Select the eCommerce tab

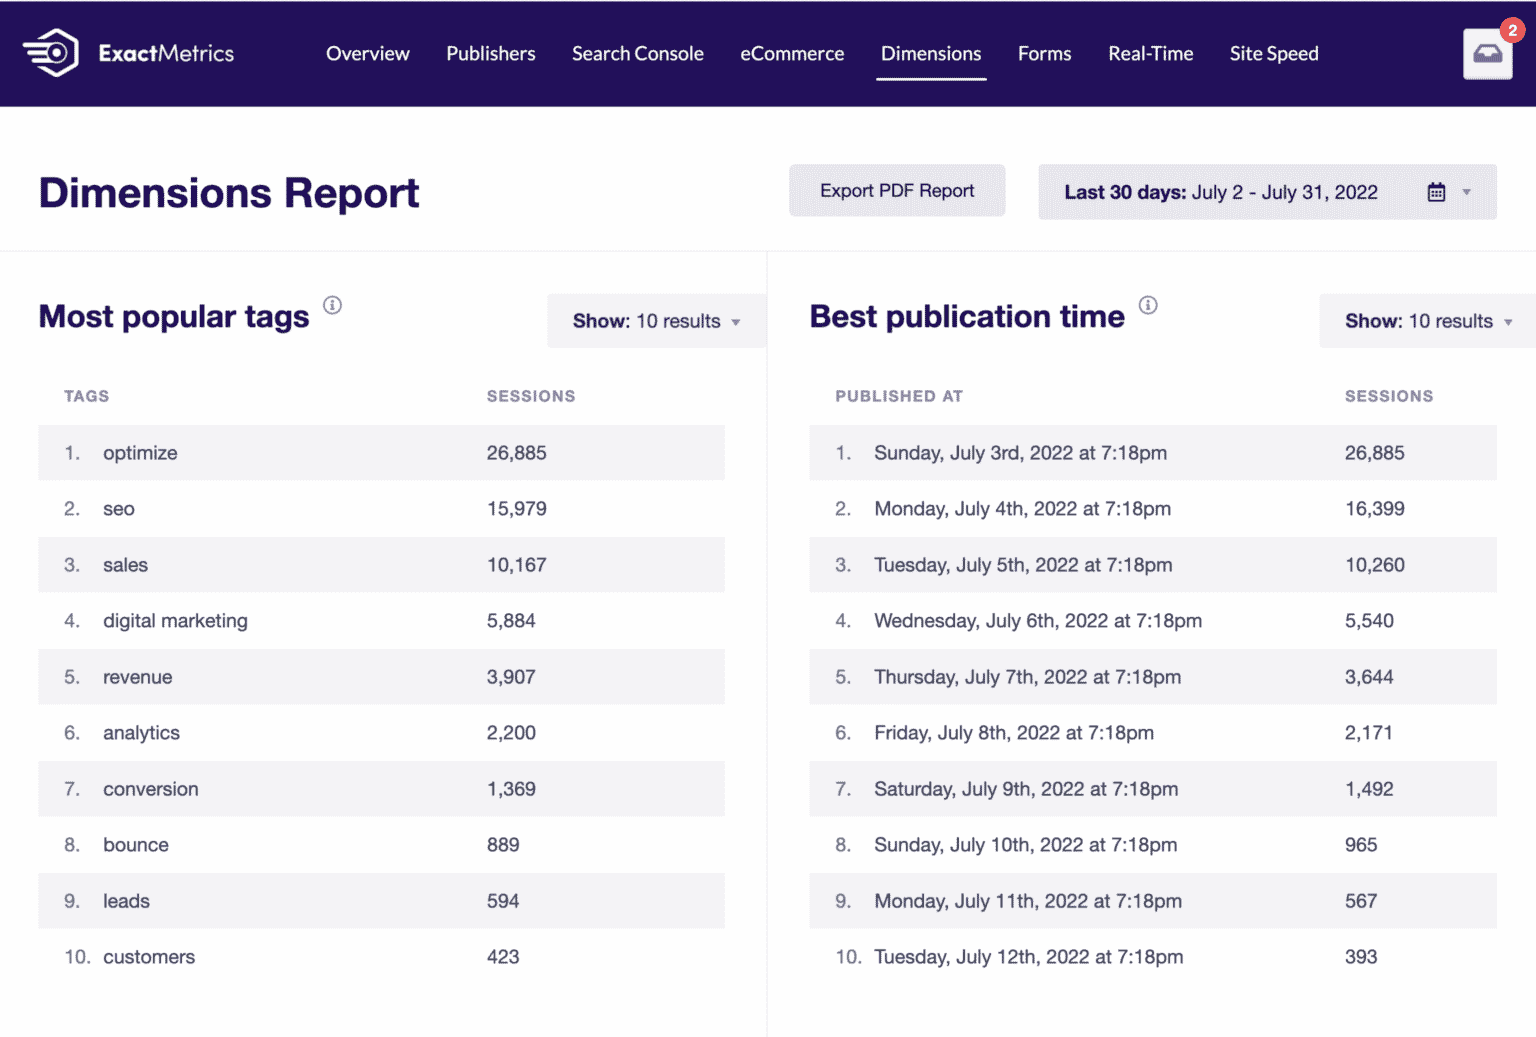(x=792, y=54)
